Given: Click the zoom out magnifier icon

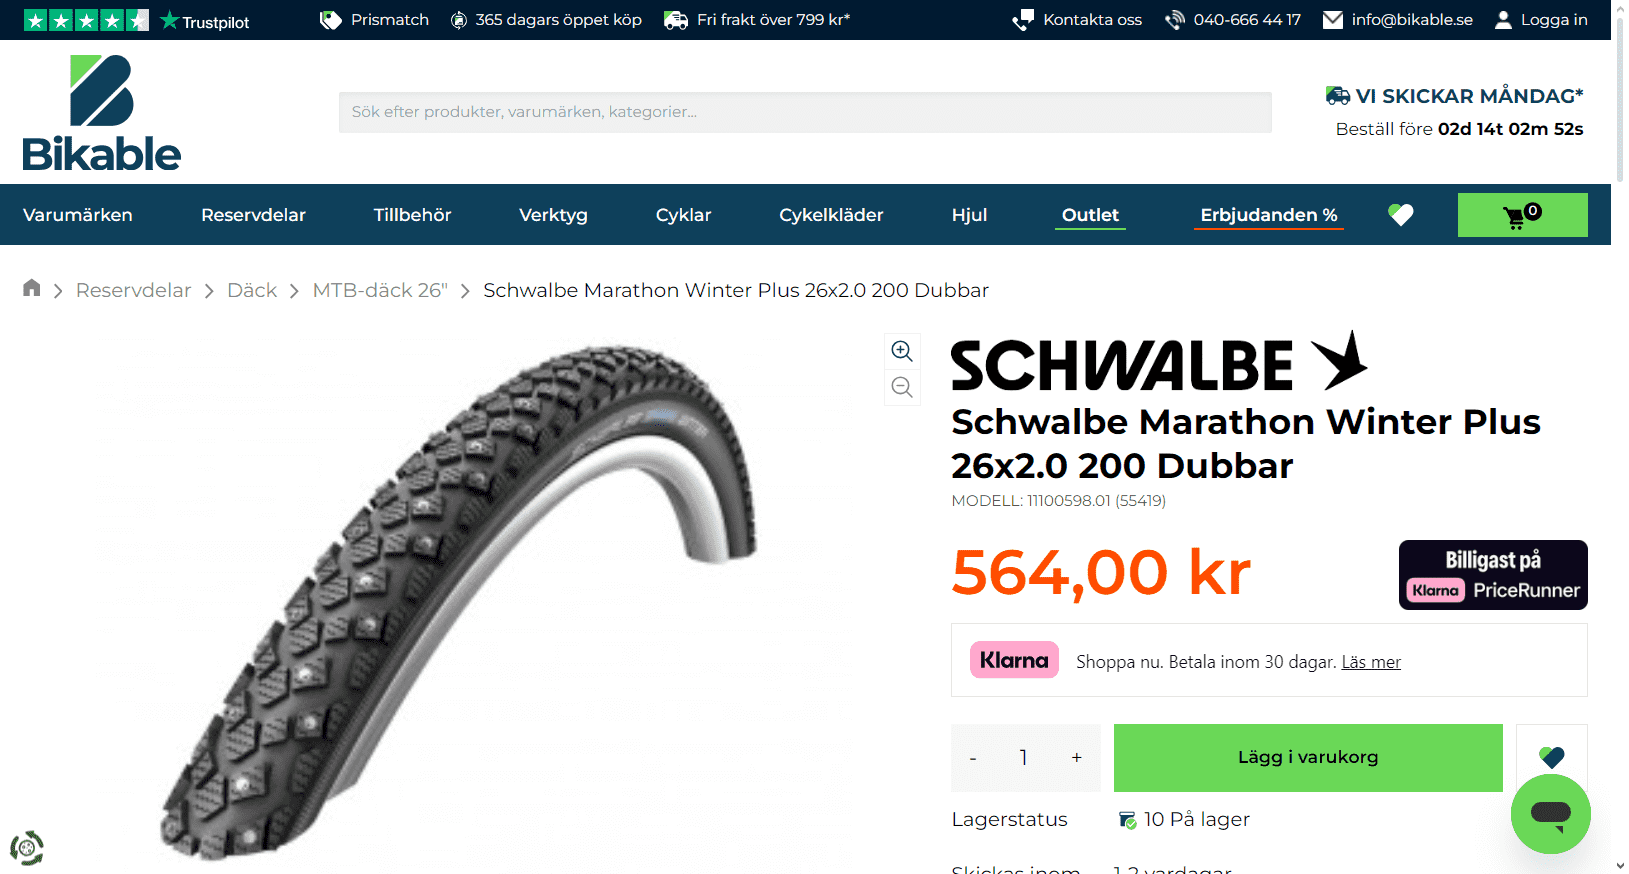Looking at the screenshot, I should [902, 387].
